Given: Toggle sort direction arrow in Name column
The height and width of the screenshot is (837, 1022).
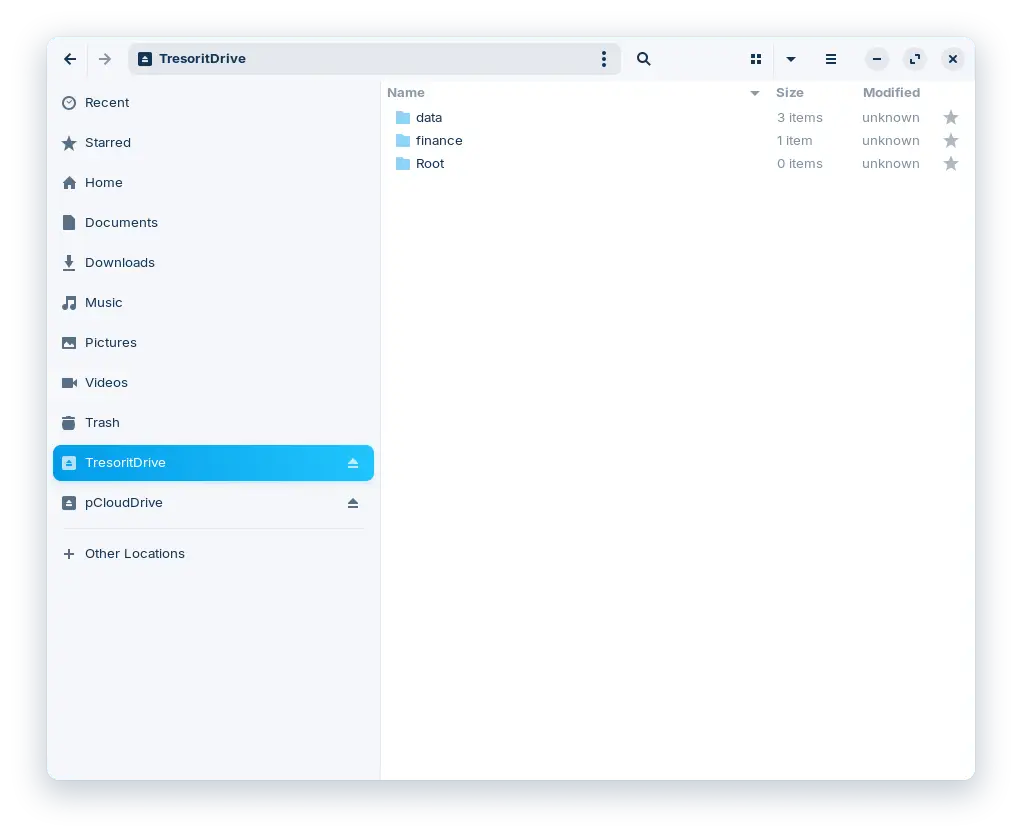Looking at the screenshot, I should [x=755, y=93].
